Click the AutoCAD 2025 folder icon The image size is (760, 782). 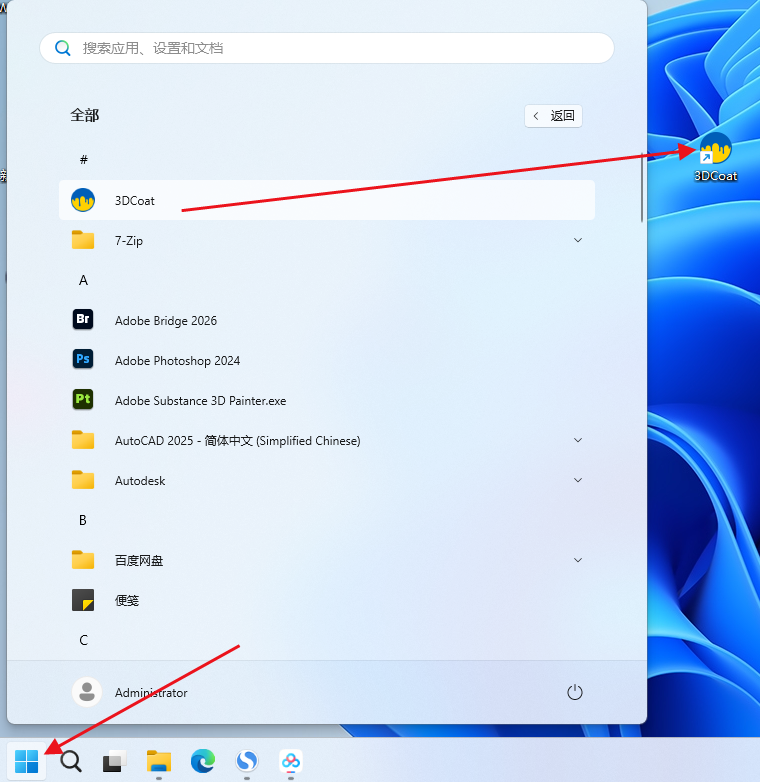click(83, 440)
